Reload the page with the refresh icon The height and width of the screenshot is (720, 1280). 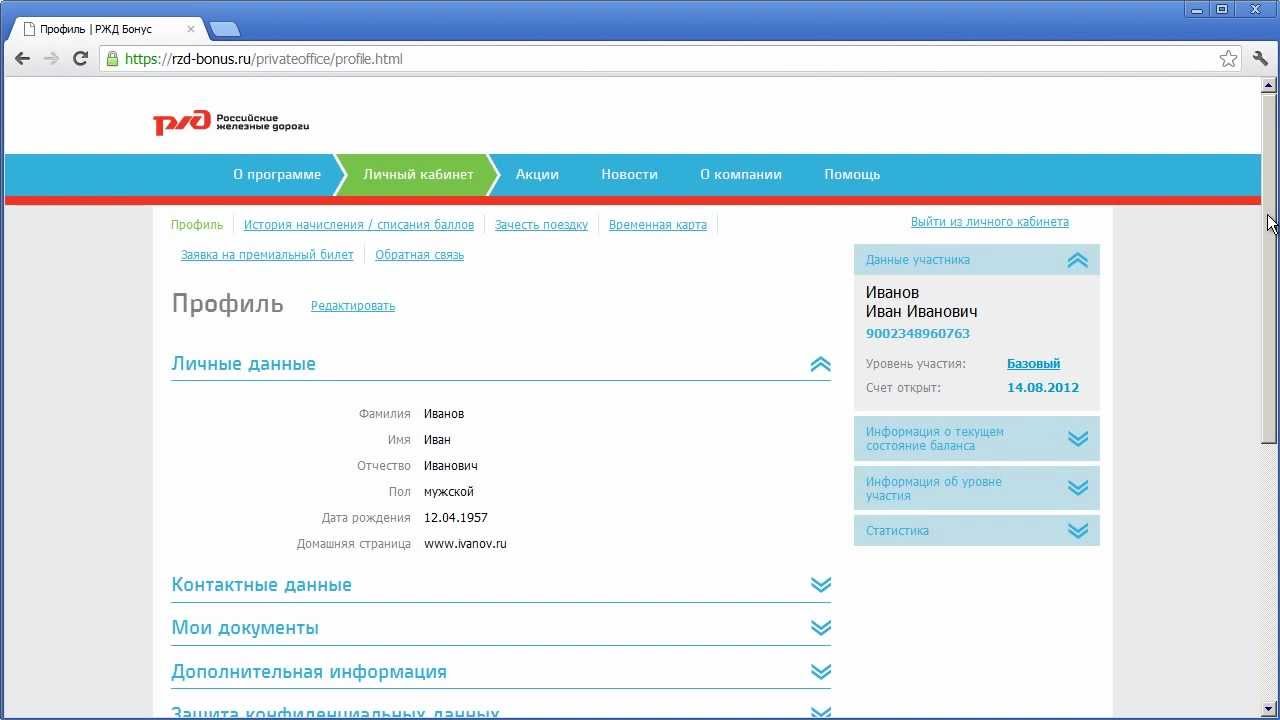[81, 59]
